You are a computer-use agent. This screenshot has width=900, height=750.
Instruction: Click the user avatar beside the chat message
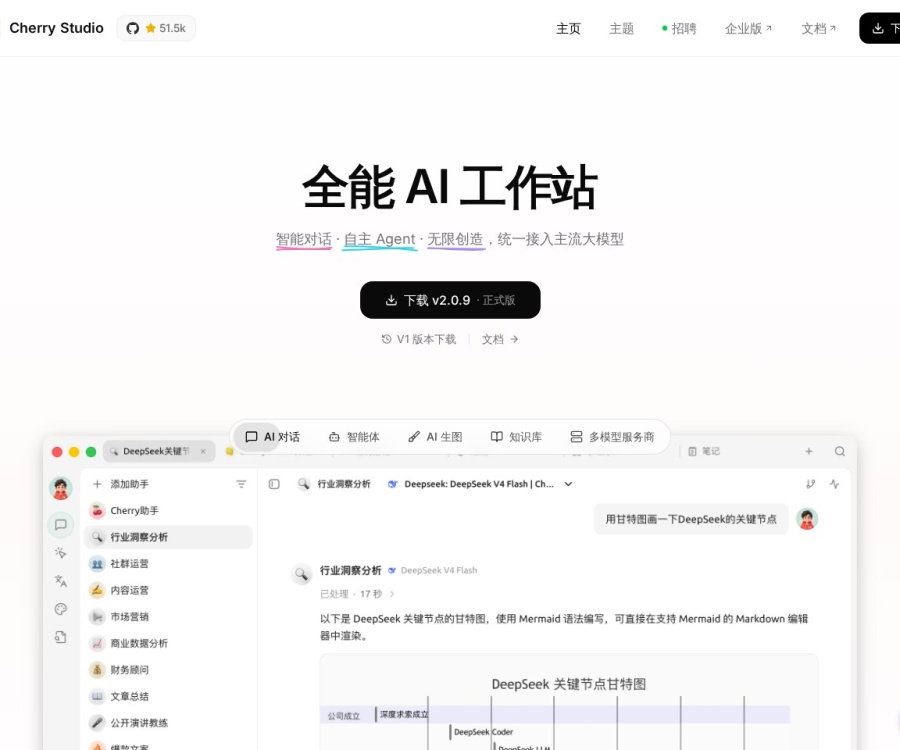click(x=807, y=519)
